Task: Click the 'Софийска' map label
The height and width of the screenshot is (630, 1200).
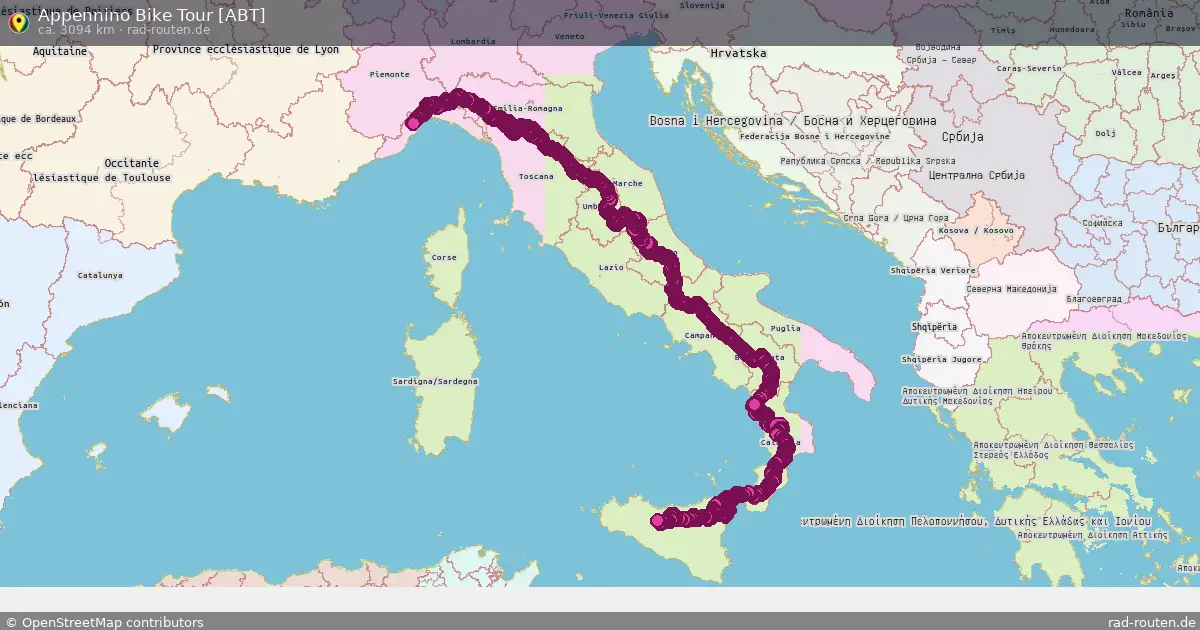Action: click(1101, 223)
